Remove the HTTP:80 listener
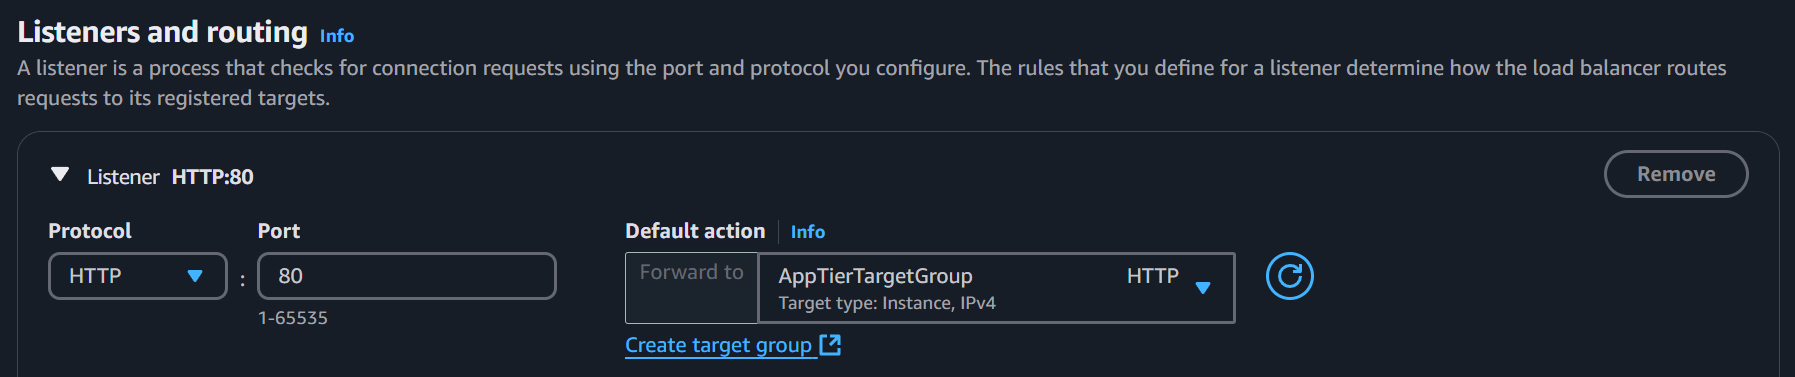 tap(1676, 174)
